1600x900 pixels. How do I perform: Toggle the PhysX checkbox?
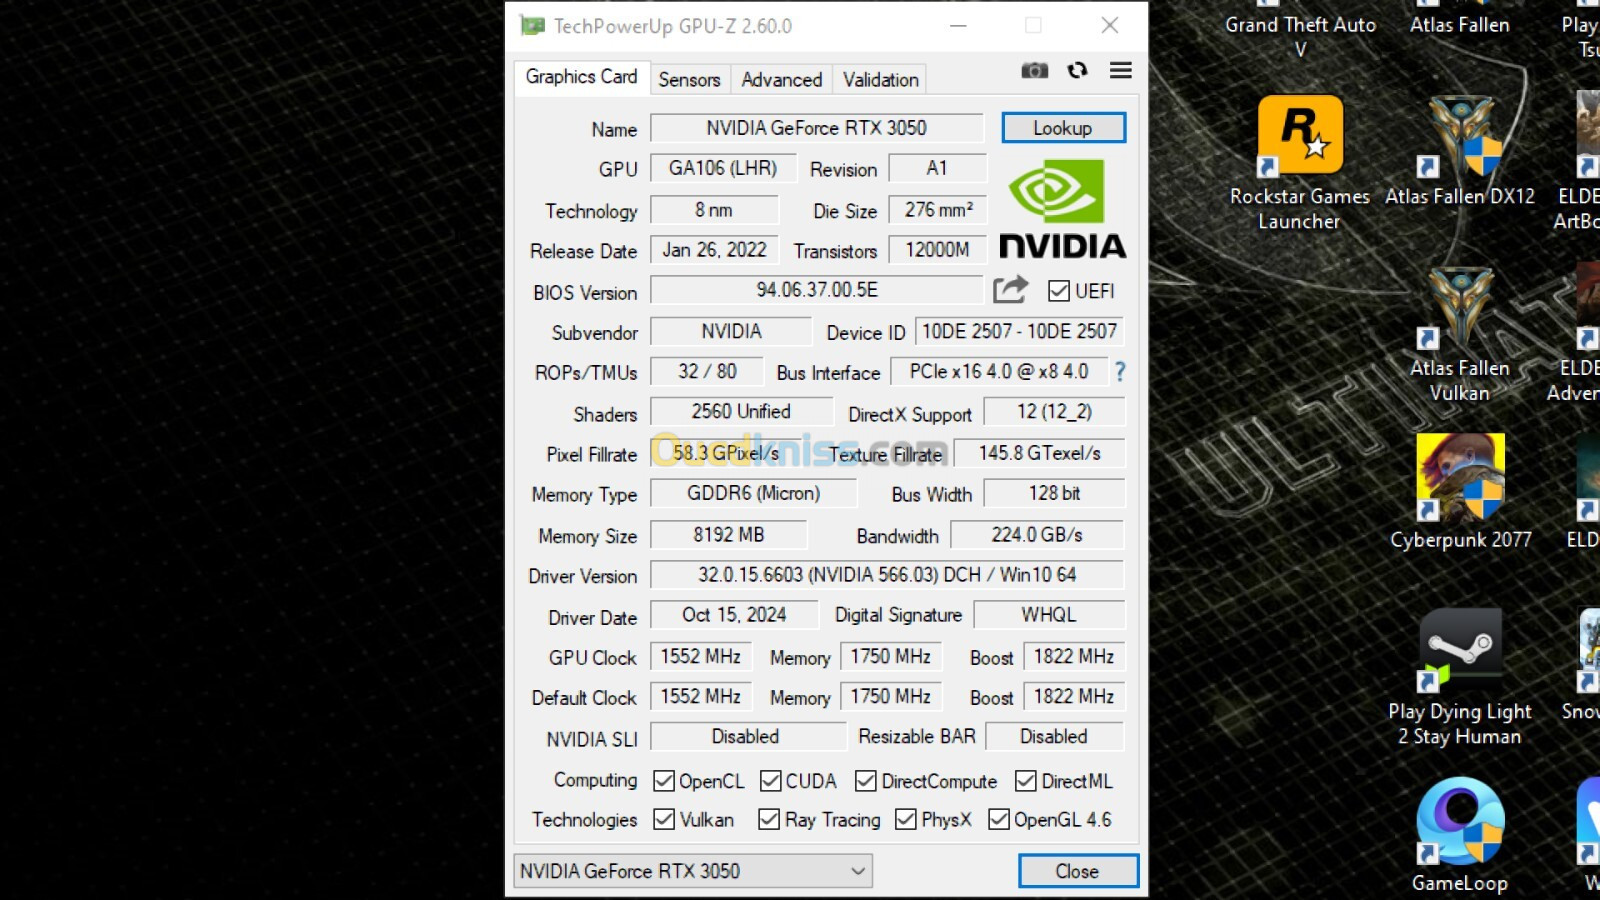pos(906,820)
